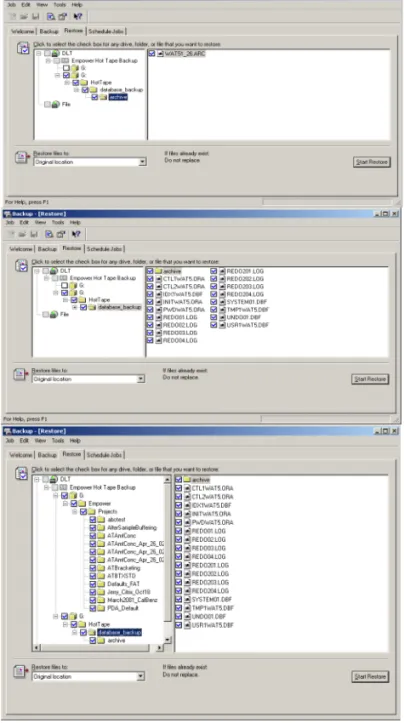Screen dimensions: 404x723
Task: Click the File media icon in middle window tree
Action: [53, 314]
